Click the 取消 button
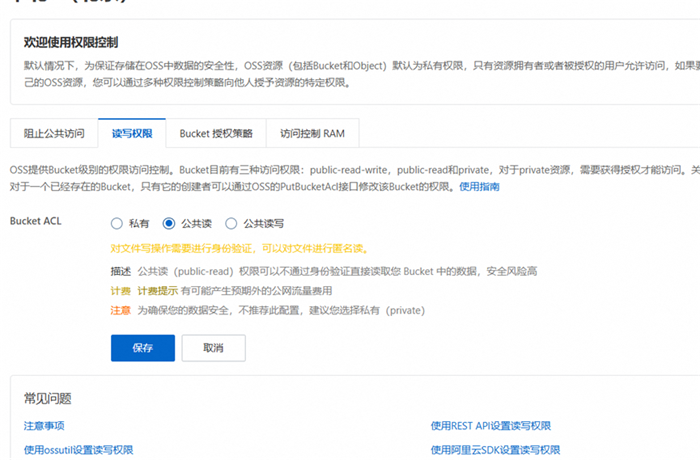 point(213,348)
